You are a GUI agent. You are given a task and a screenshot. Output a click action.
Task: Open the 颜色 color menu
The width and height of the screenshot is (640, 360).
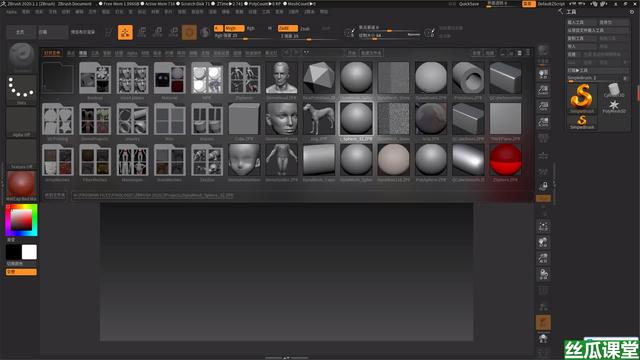(39, 12)
